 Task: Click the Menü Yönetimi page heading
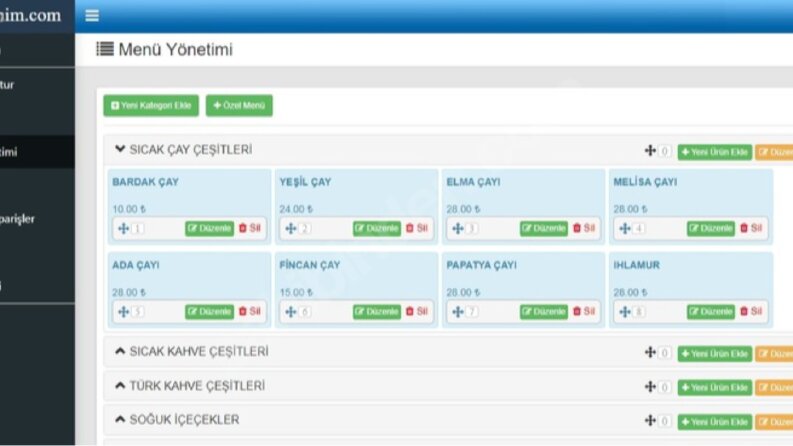[175, 50]
